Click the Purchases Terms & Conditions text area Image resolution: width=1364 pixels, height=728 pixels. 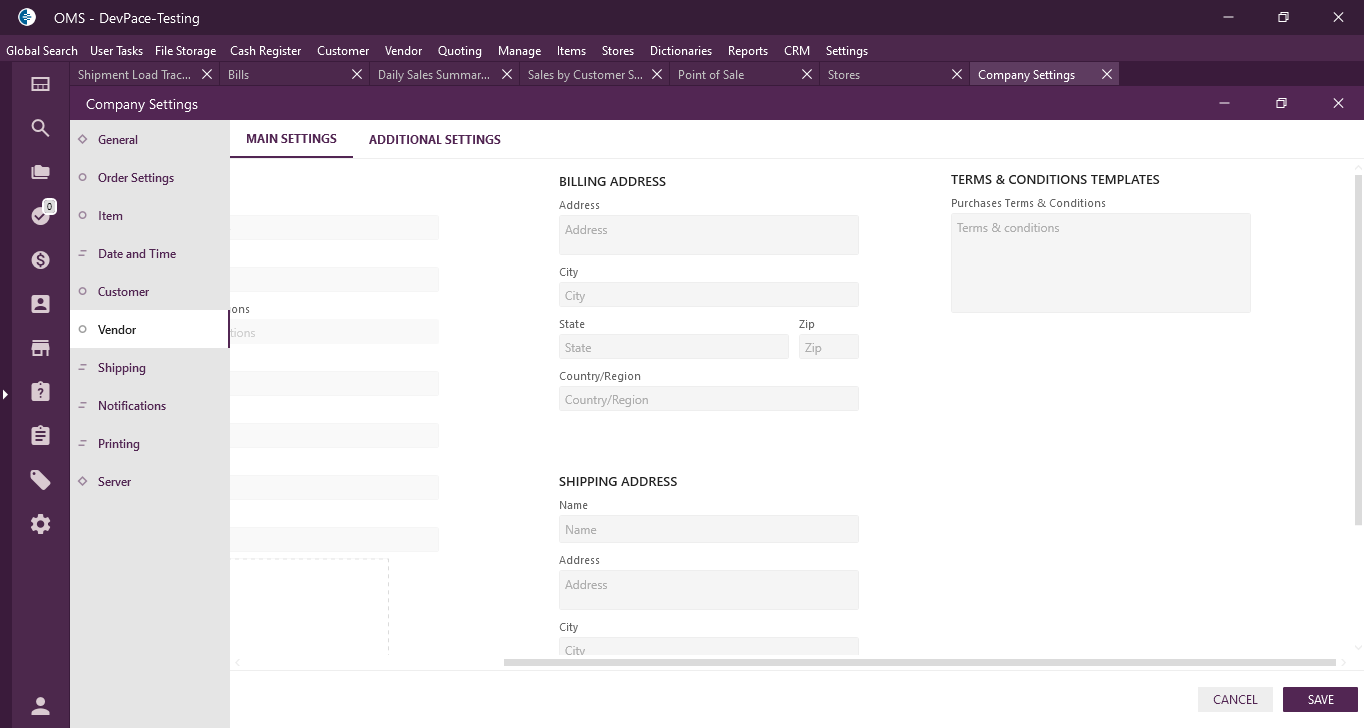click(1100, 263)
